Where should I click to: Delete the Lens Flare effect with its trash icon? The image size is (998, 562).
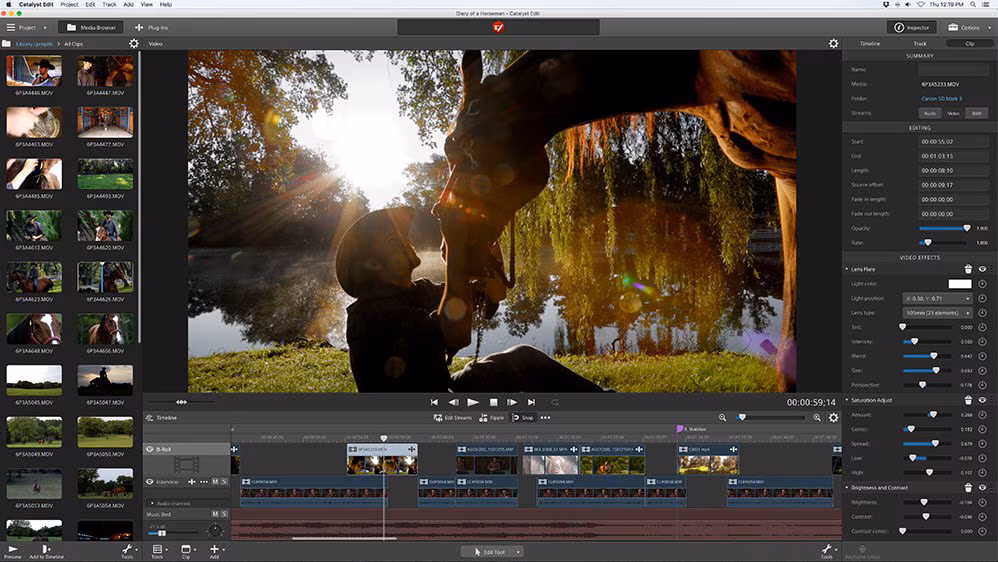coord(968,269)
